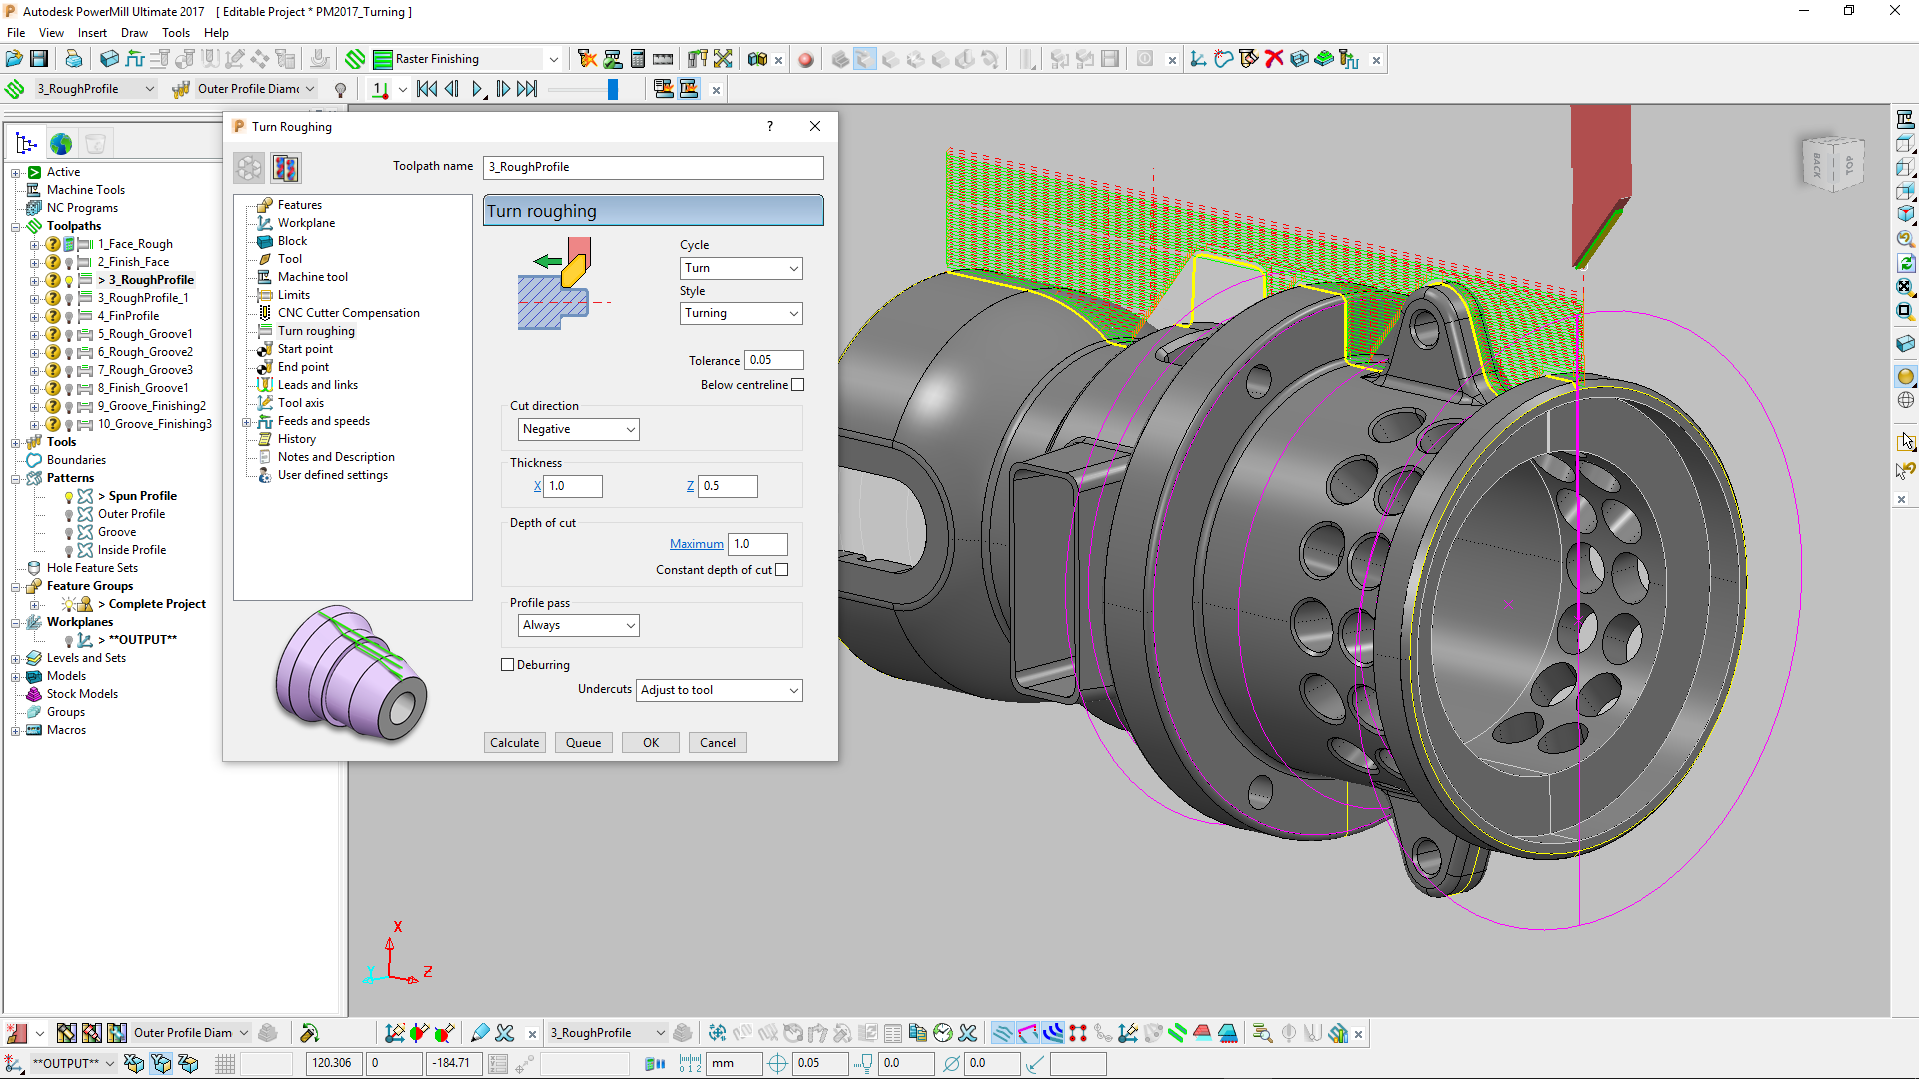Open the calculator icon in main toolbar

[x=638, y=59]
